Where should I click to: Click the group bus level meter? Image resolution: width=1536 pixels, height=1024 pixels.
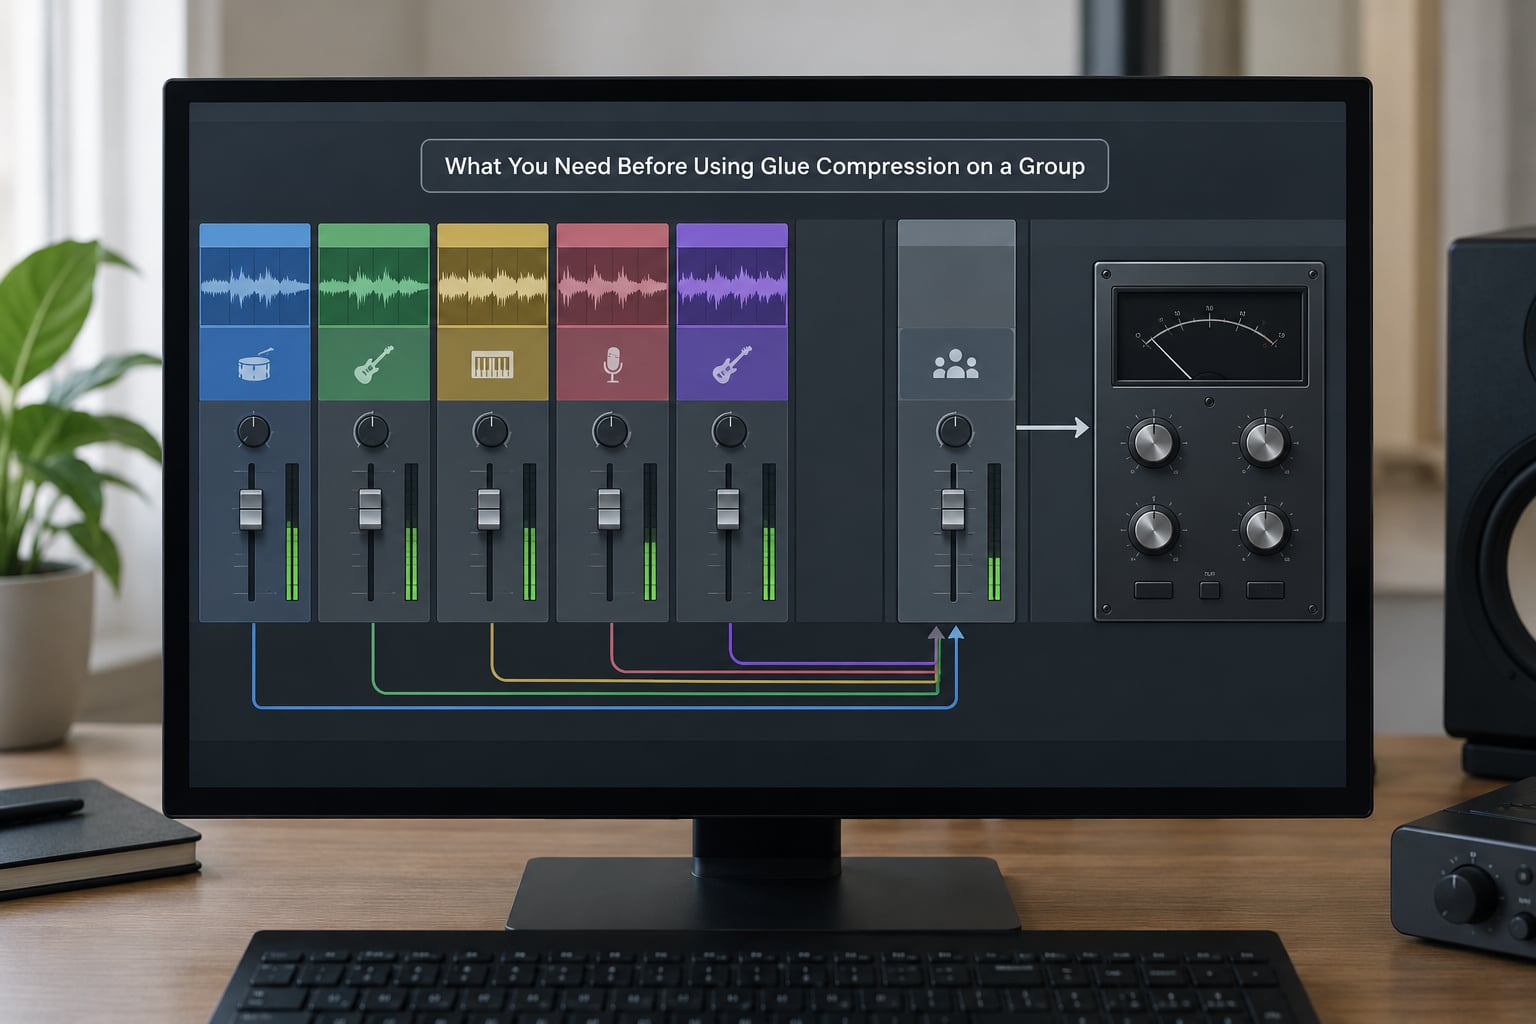pos(994,532)
